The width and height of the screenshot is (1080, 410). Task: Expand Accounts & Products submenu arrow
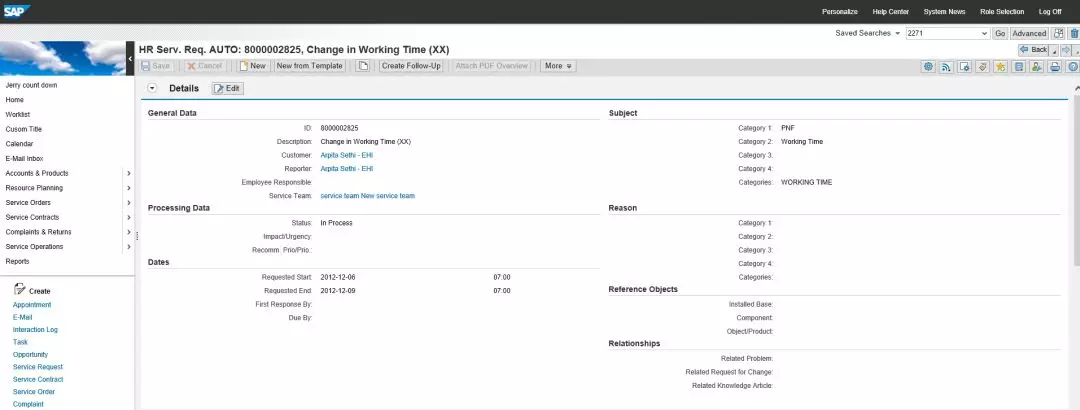[x=128, y=174]
